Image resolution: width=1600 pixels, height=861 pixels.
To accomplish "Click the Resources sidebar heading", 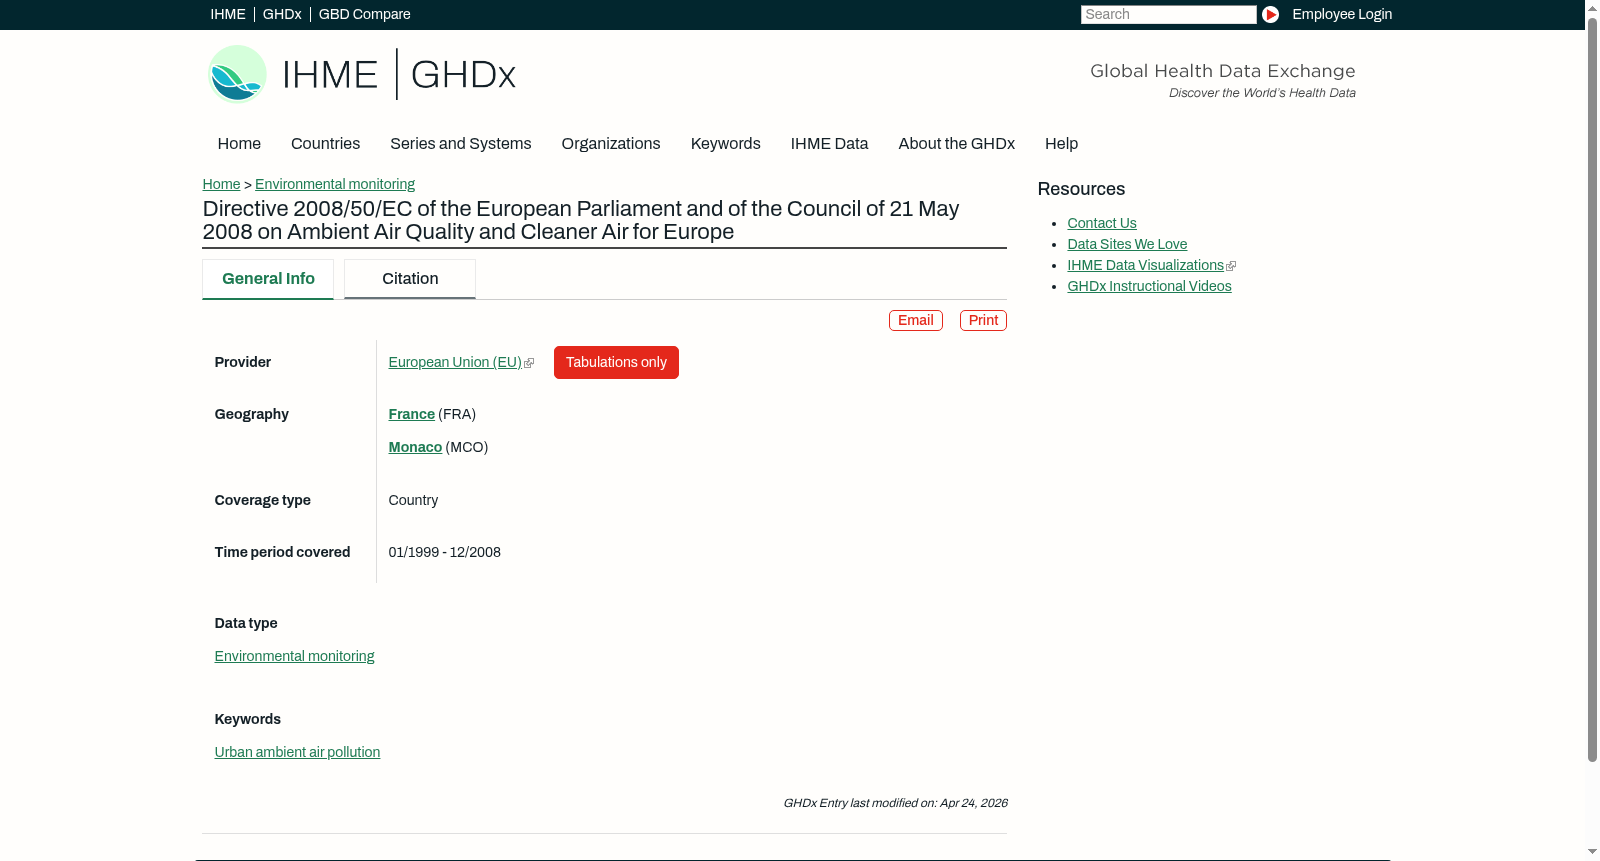I will 1081,189.
